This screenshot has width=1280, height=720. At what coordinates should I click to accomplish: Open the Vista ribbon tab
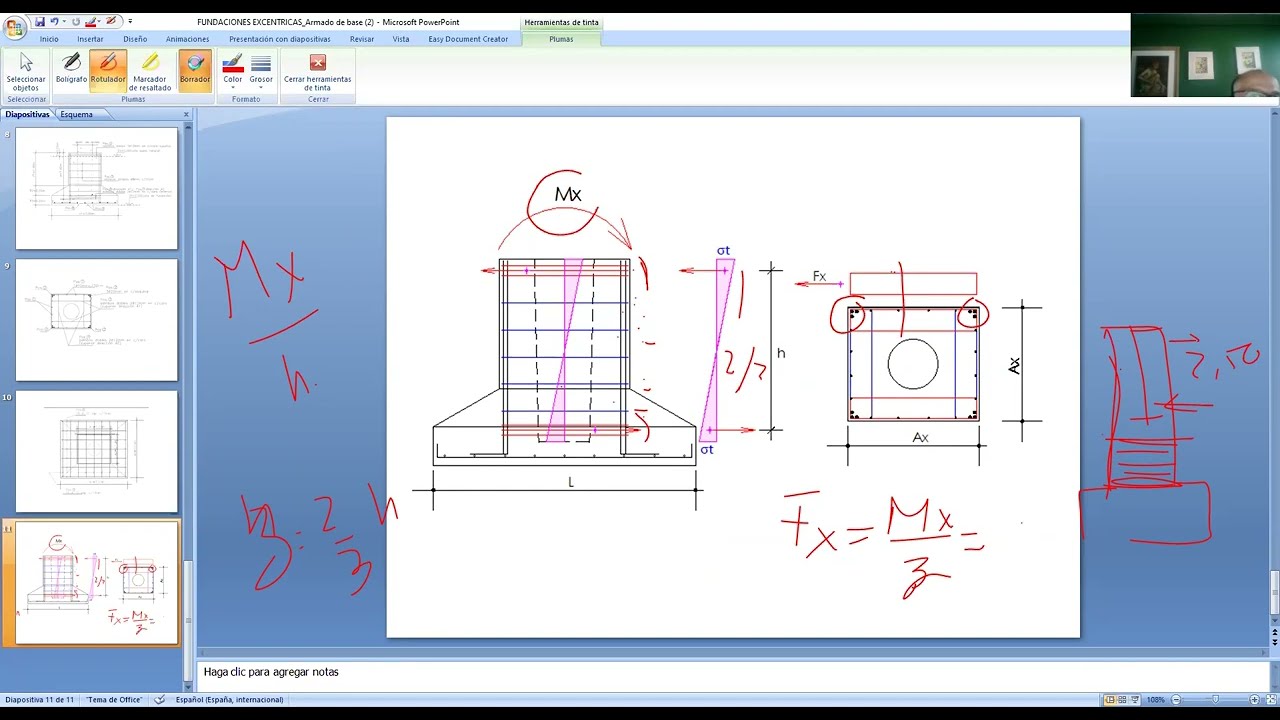pyautogui.click(x=401, y=39)
